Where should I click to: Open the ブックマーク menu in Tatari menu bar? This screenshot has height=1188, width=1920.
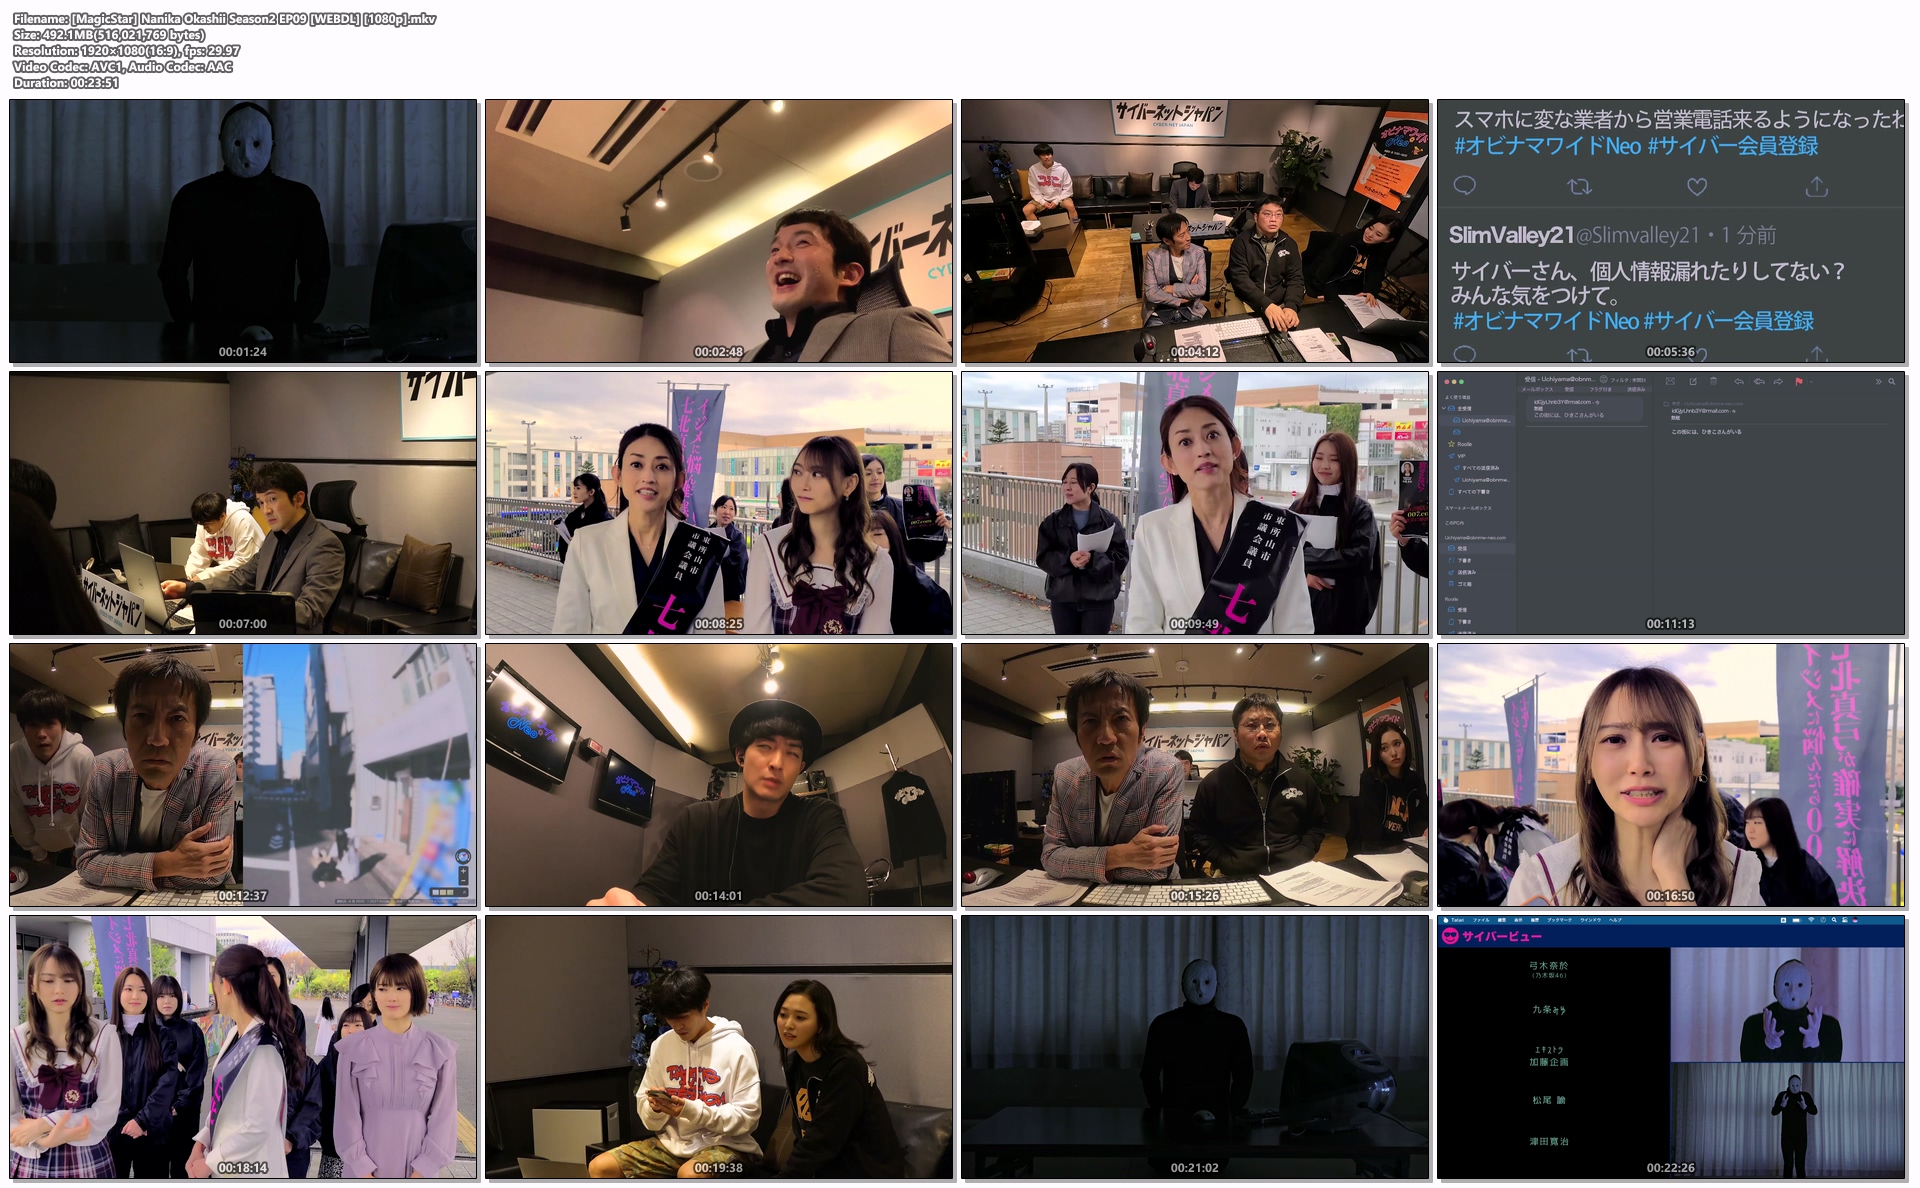coord(1559,920)
